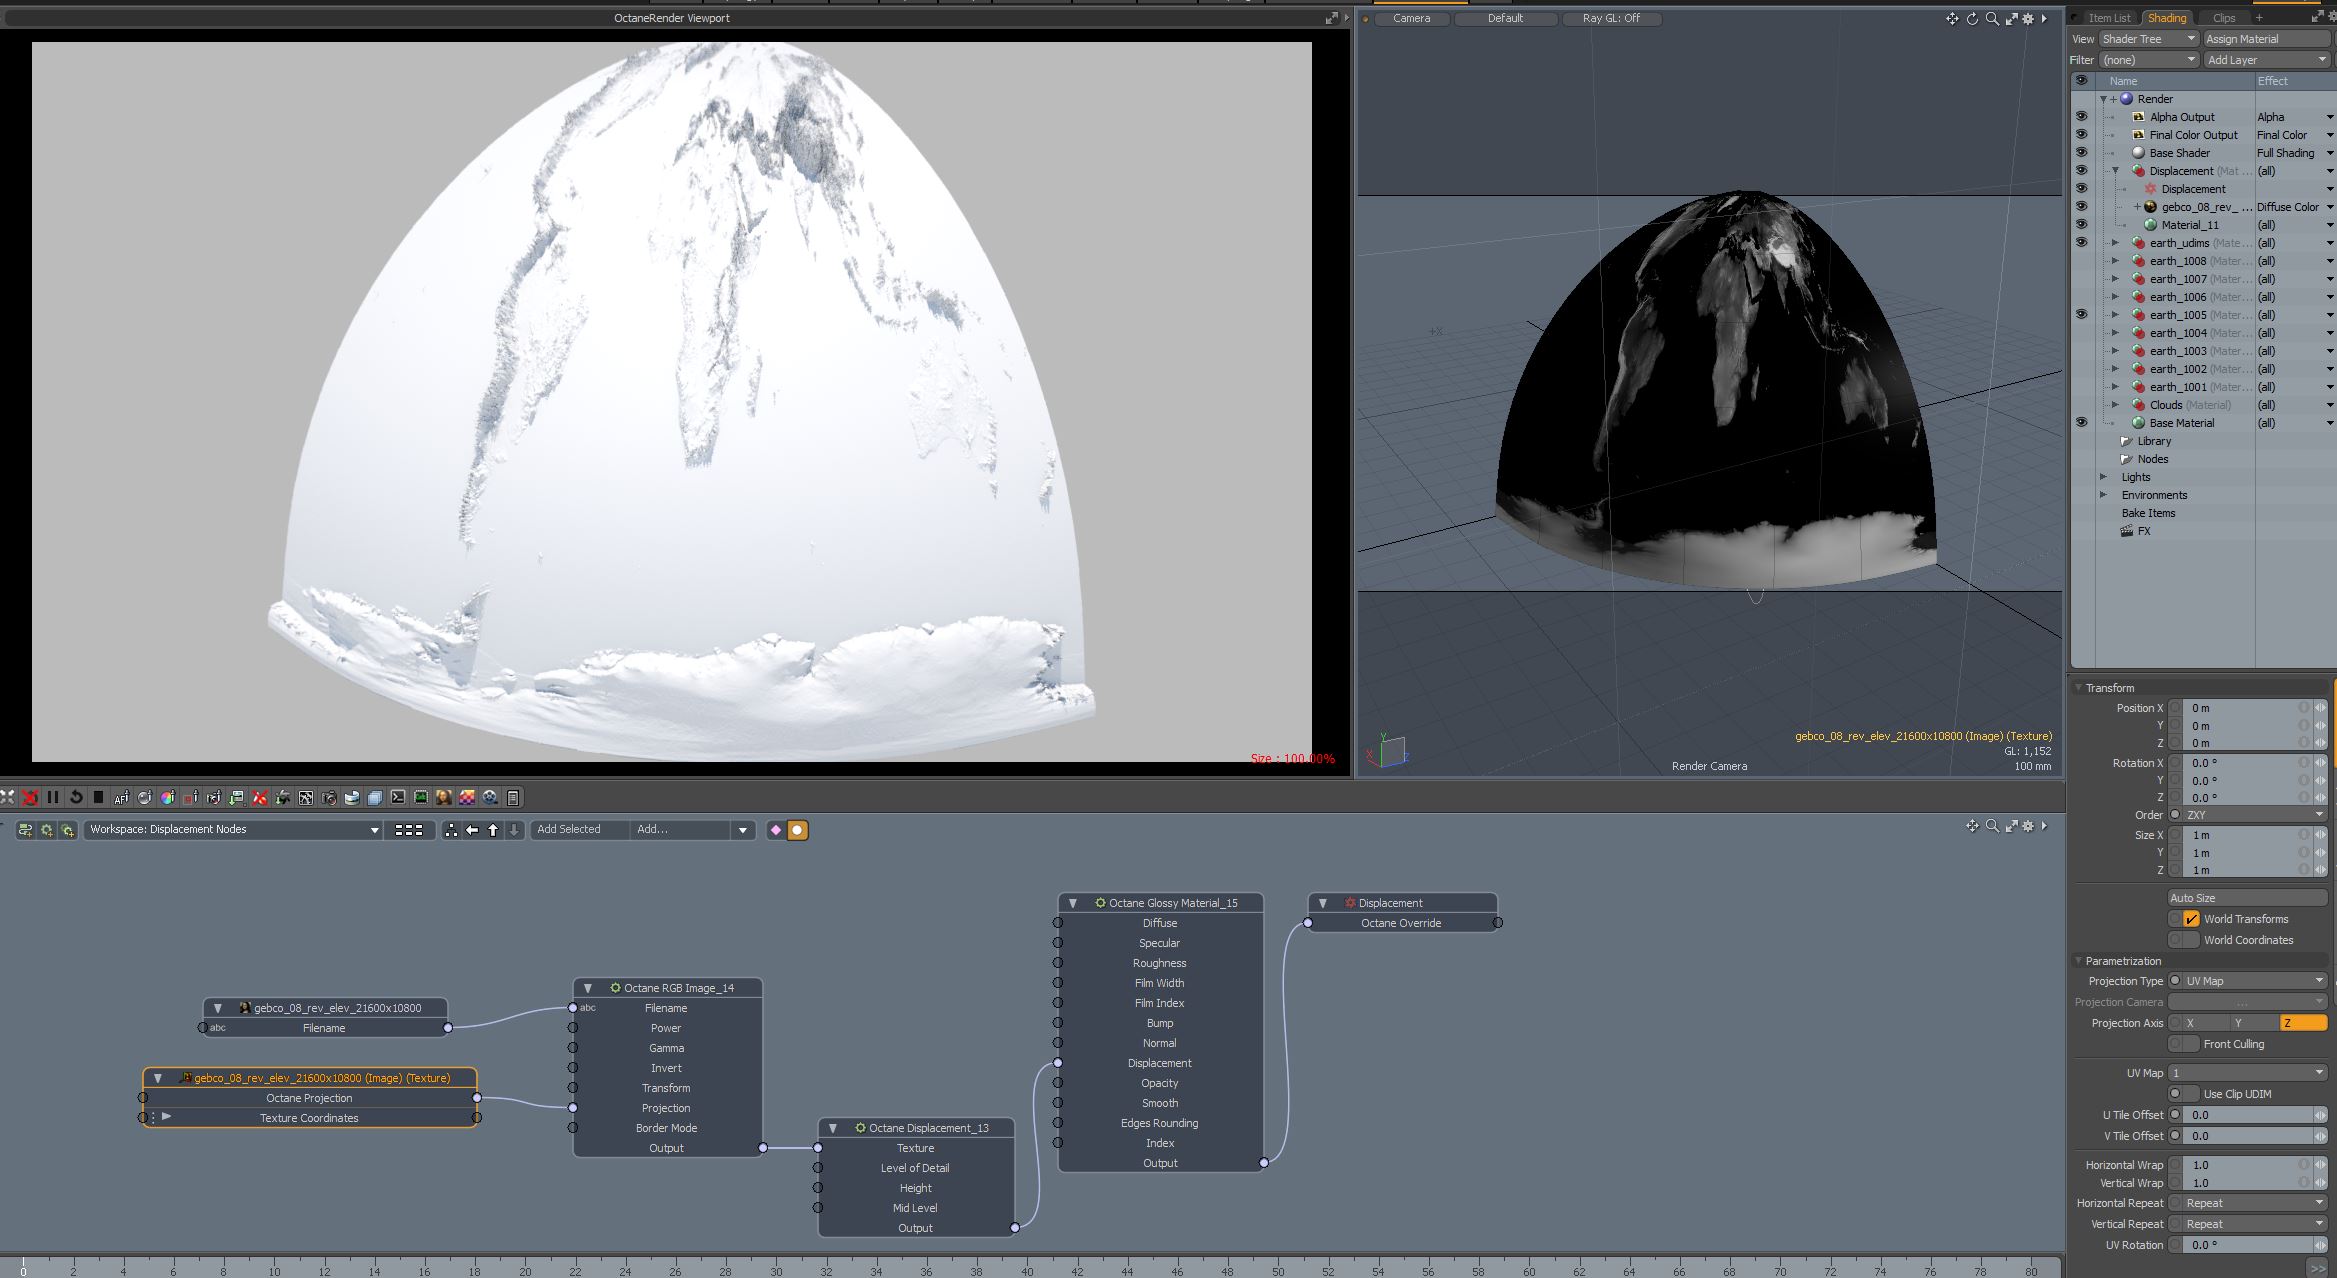
Task: Click the Add Selected button
Action: click(568, 829)
